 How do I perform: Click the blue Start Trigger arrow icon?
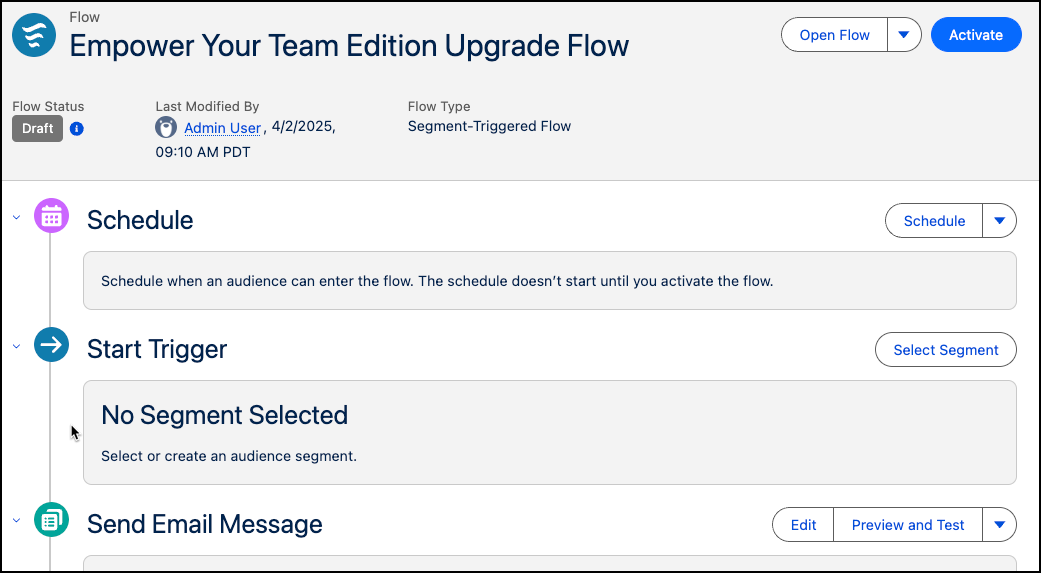52,345
